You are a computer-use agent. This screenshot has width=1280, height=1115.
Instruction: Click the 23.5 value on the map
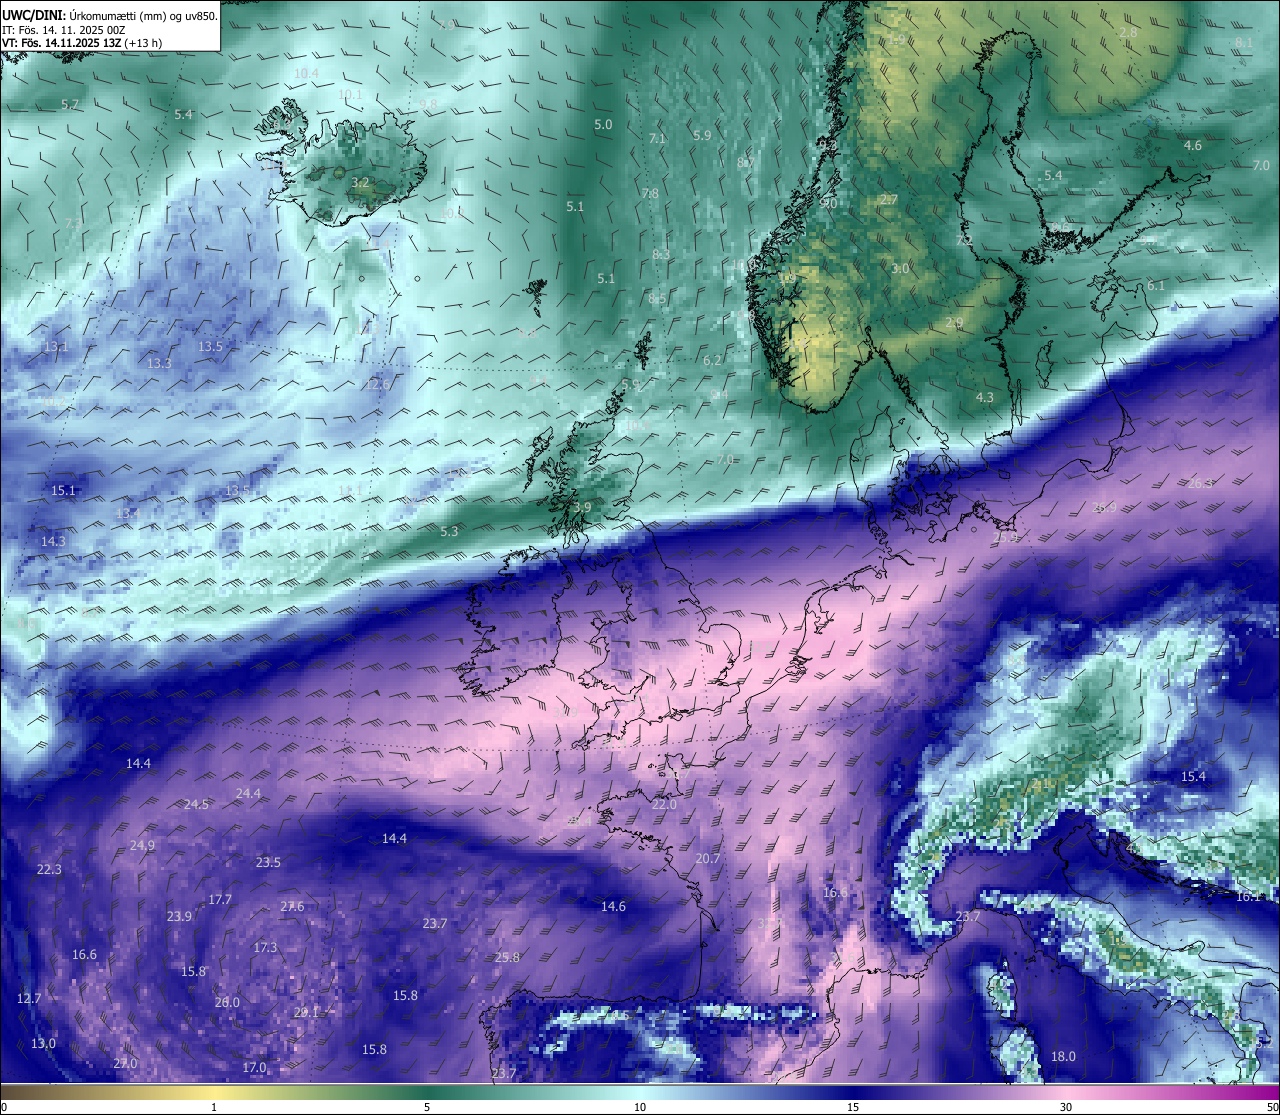[x=268, y=863]
